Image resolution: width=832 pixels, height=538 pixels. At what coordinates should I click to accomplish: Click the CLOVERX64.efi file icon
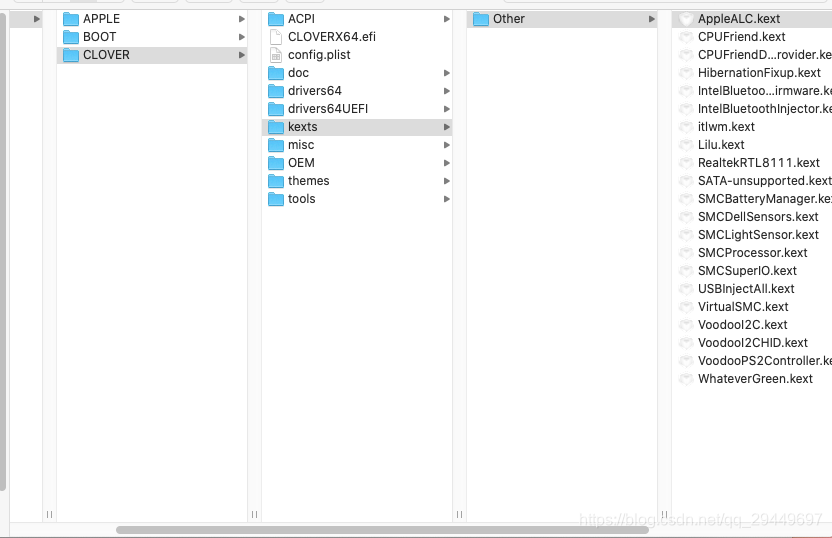[x=275, y=37]
